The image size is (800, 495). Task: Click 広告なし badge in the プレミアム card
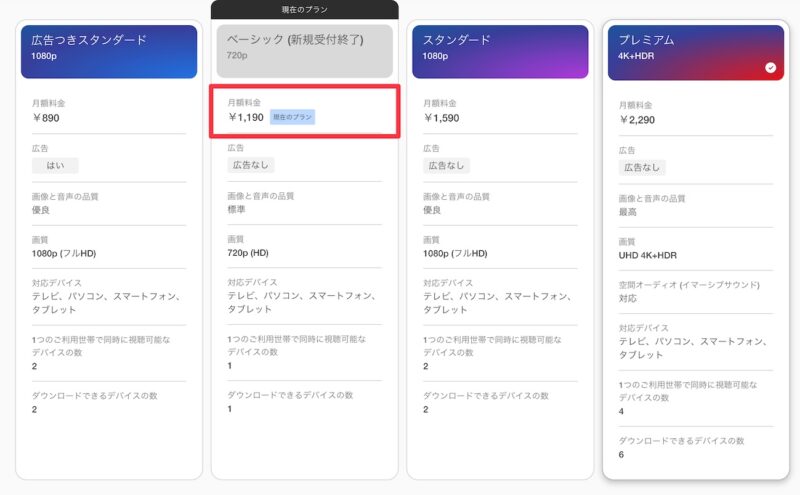[642, 167]
